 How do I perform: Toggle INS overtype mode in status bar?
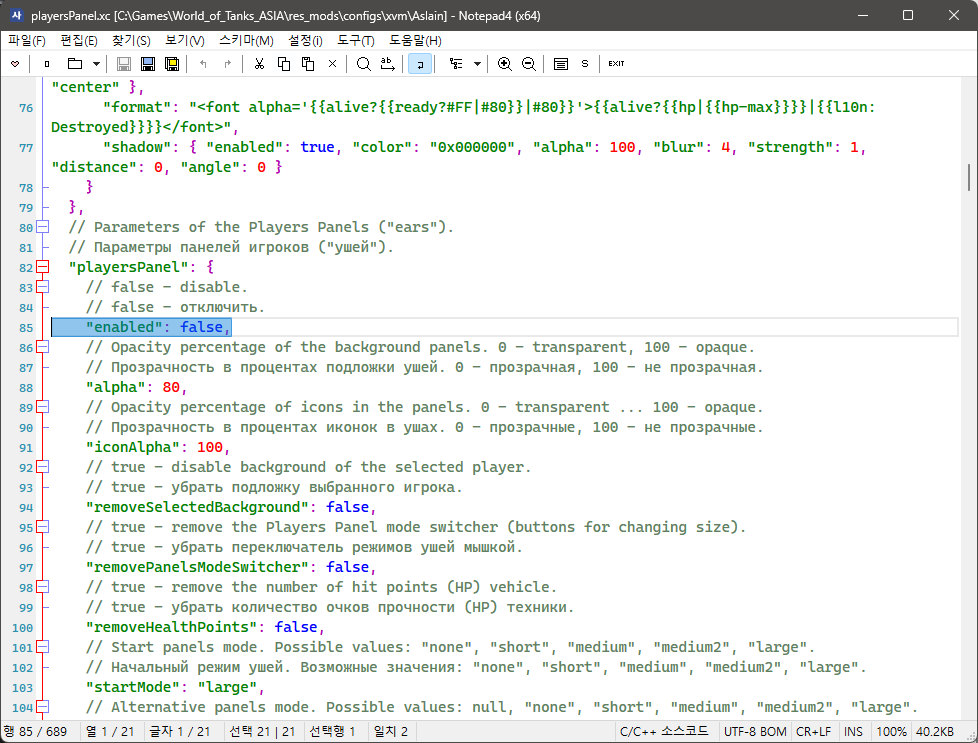tap(853, 732)
